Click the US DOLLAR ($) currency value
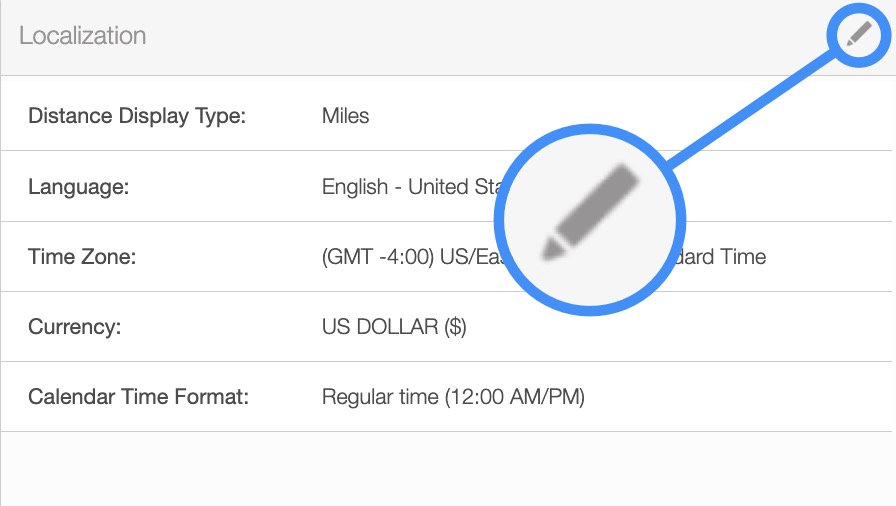The width and height of the screenshot is (896, 506). [x=394, y=327]
